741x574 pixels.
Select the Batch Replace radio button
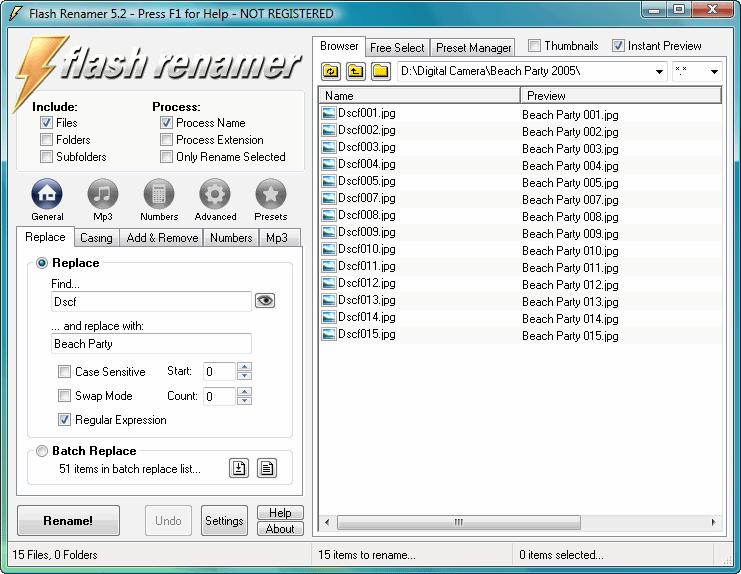42,451
